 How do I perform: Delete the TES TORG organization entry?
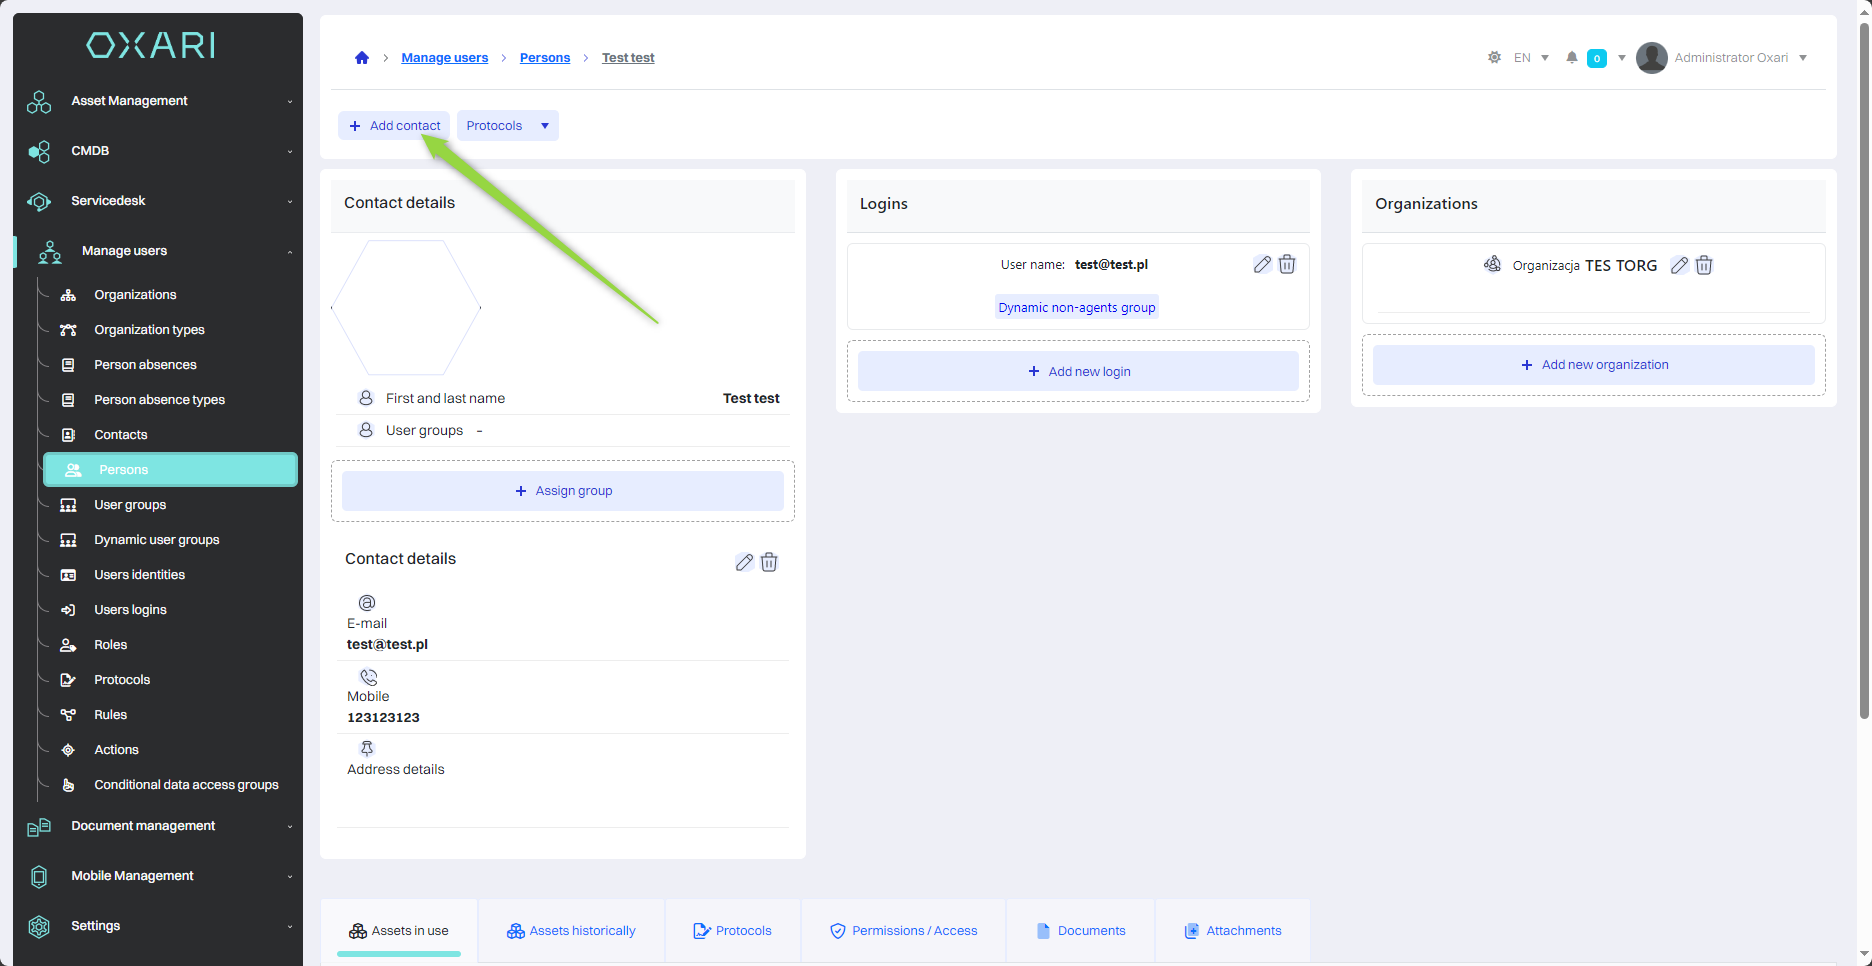pyautogui.click(x=1704, y=266)
